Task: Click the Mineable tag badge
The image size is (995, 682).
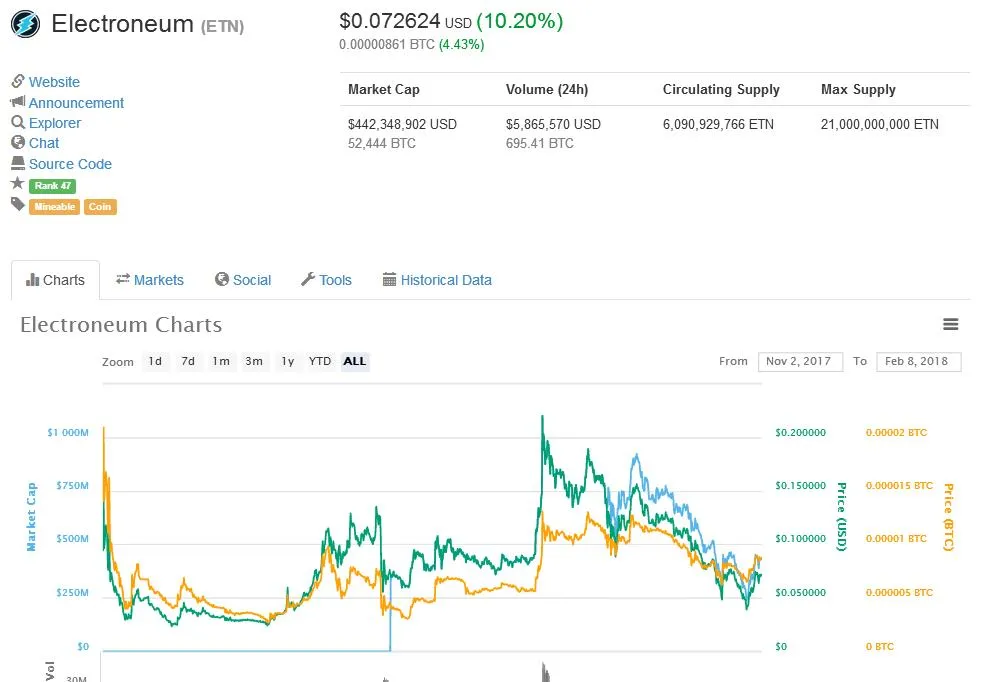Action: click(55, 207)
